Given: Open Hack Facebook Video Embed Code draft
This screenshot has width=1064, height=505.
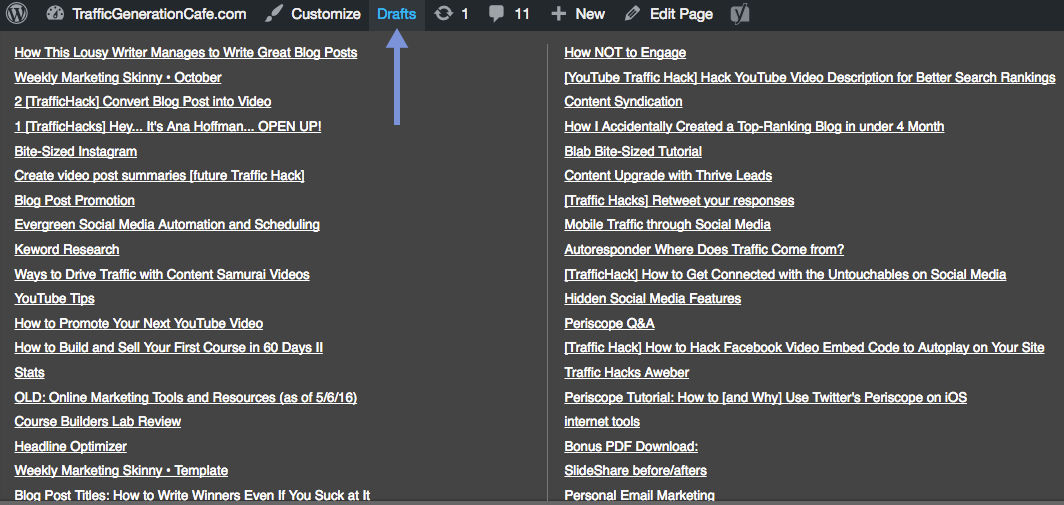Looking at the screenshot, I should coord(804,348).
